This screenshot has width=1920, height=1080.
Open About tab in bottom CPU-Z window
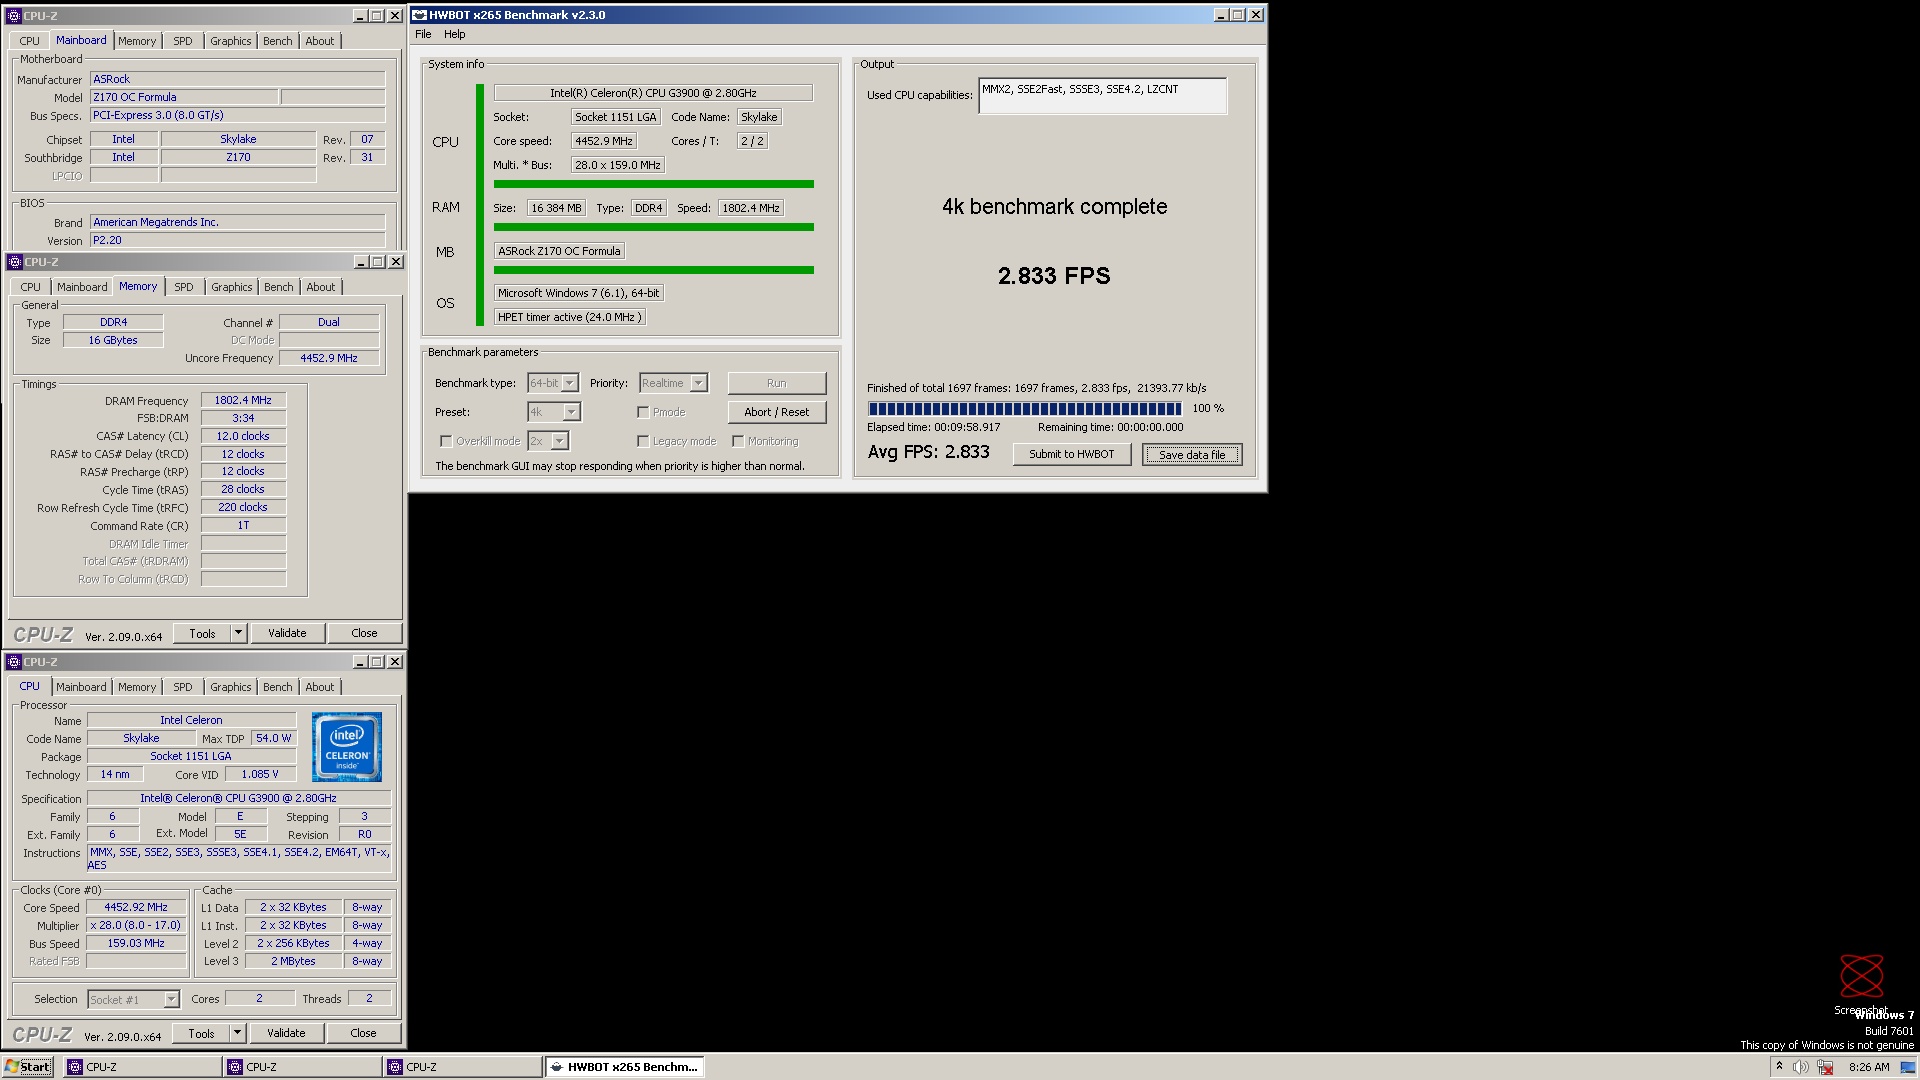click(320, 687)
